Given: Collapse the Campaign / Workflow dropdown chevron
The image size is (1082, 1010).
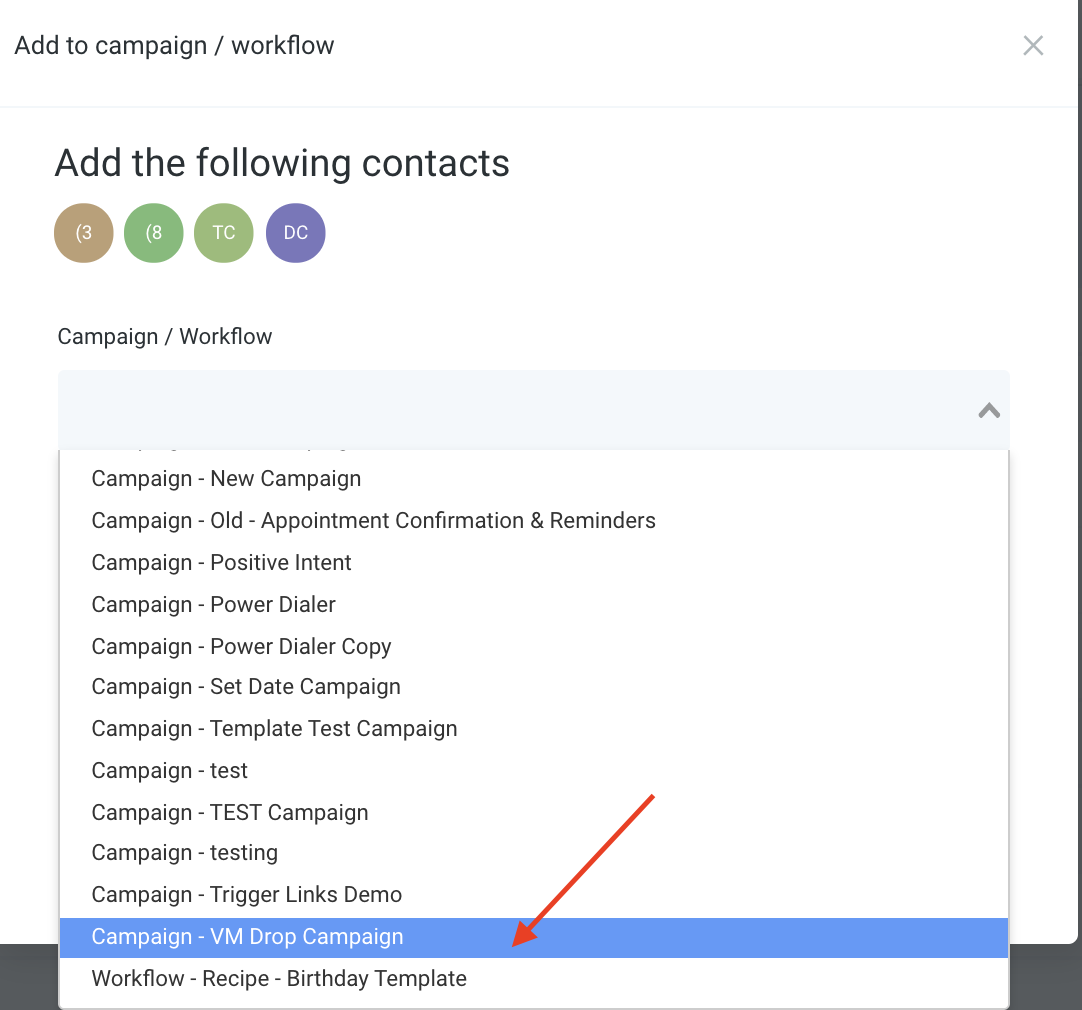Looking at the screenshot, I should (x=989, y=410).
